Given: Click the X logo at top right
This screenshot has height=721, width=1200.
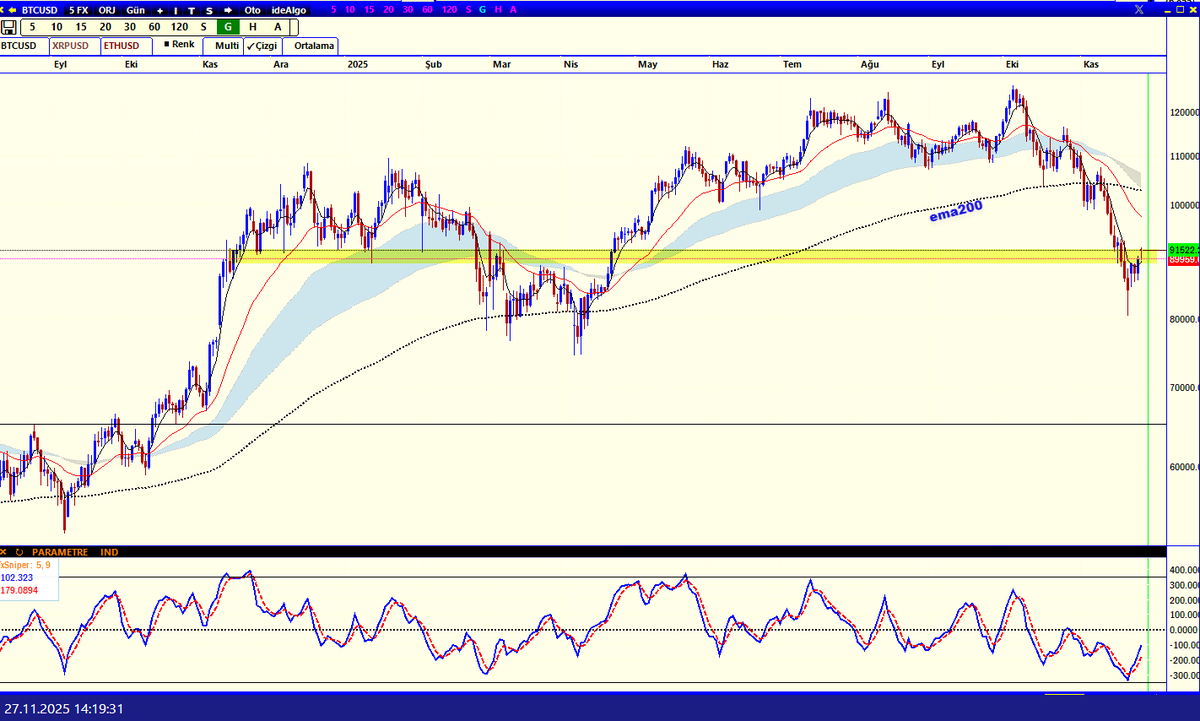Looking at the screenshot, I should point(1139,9).
